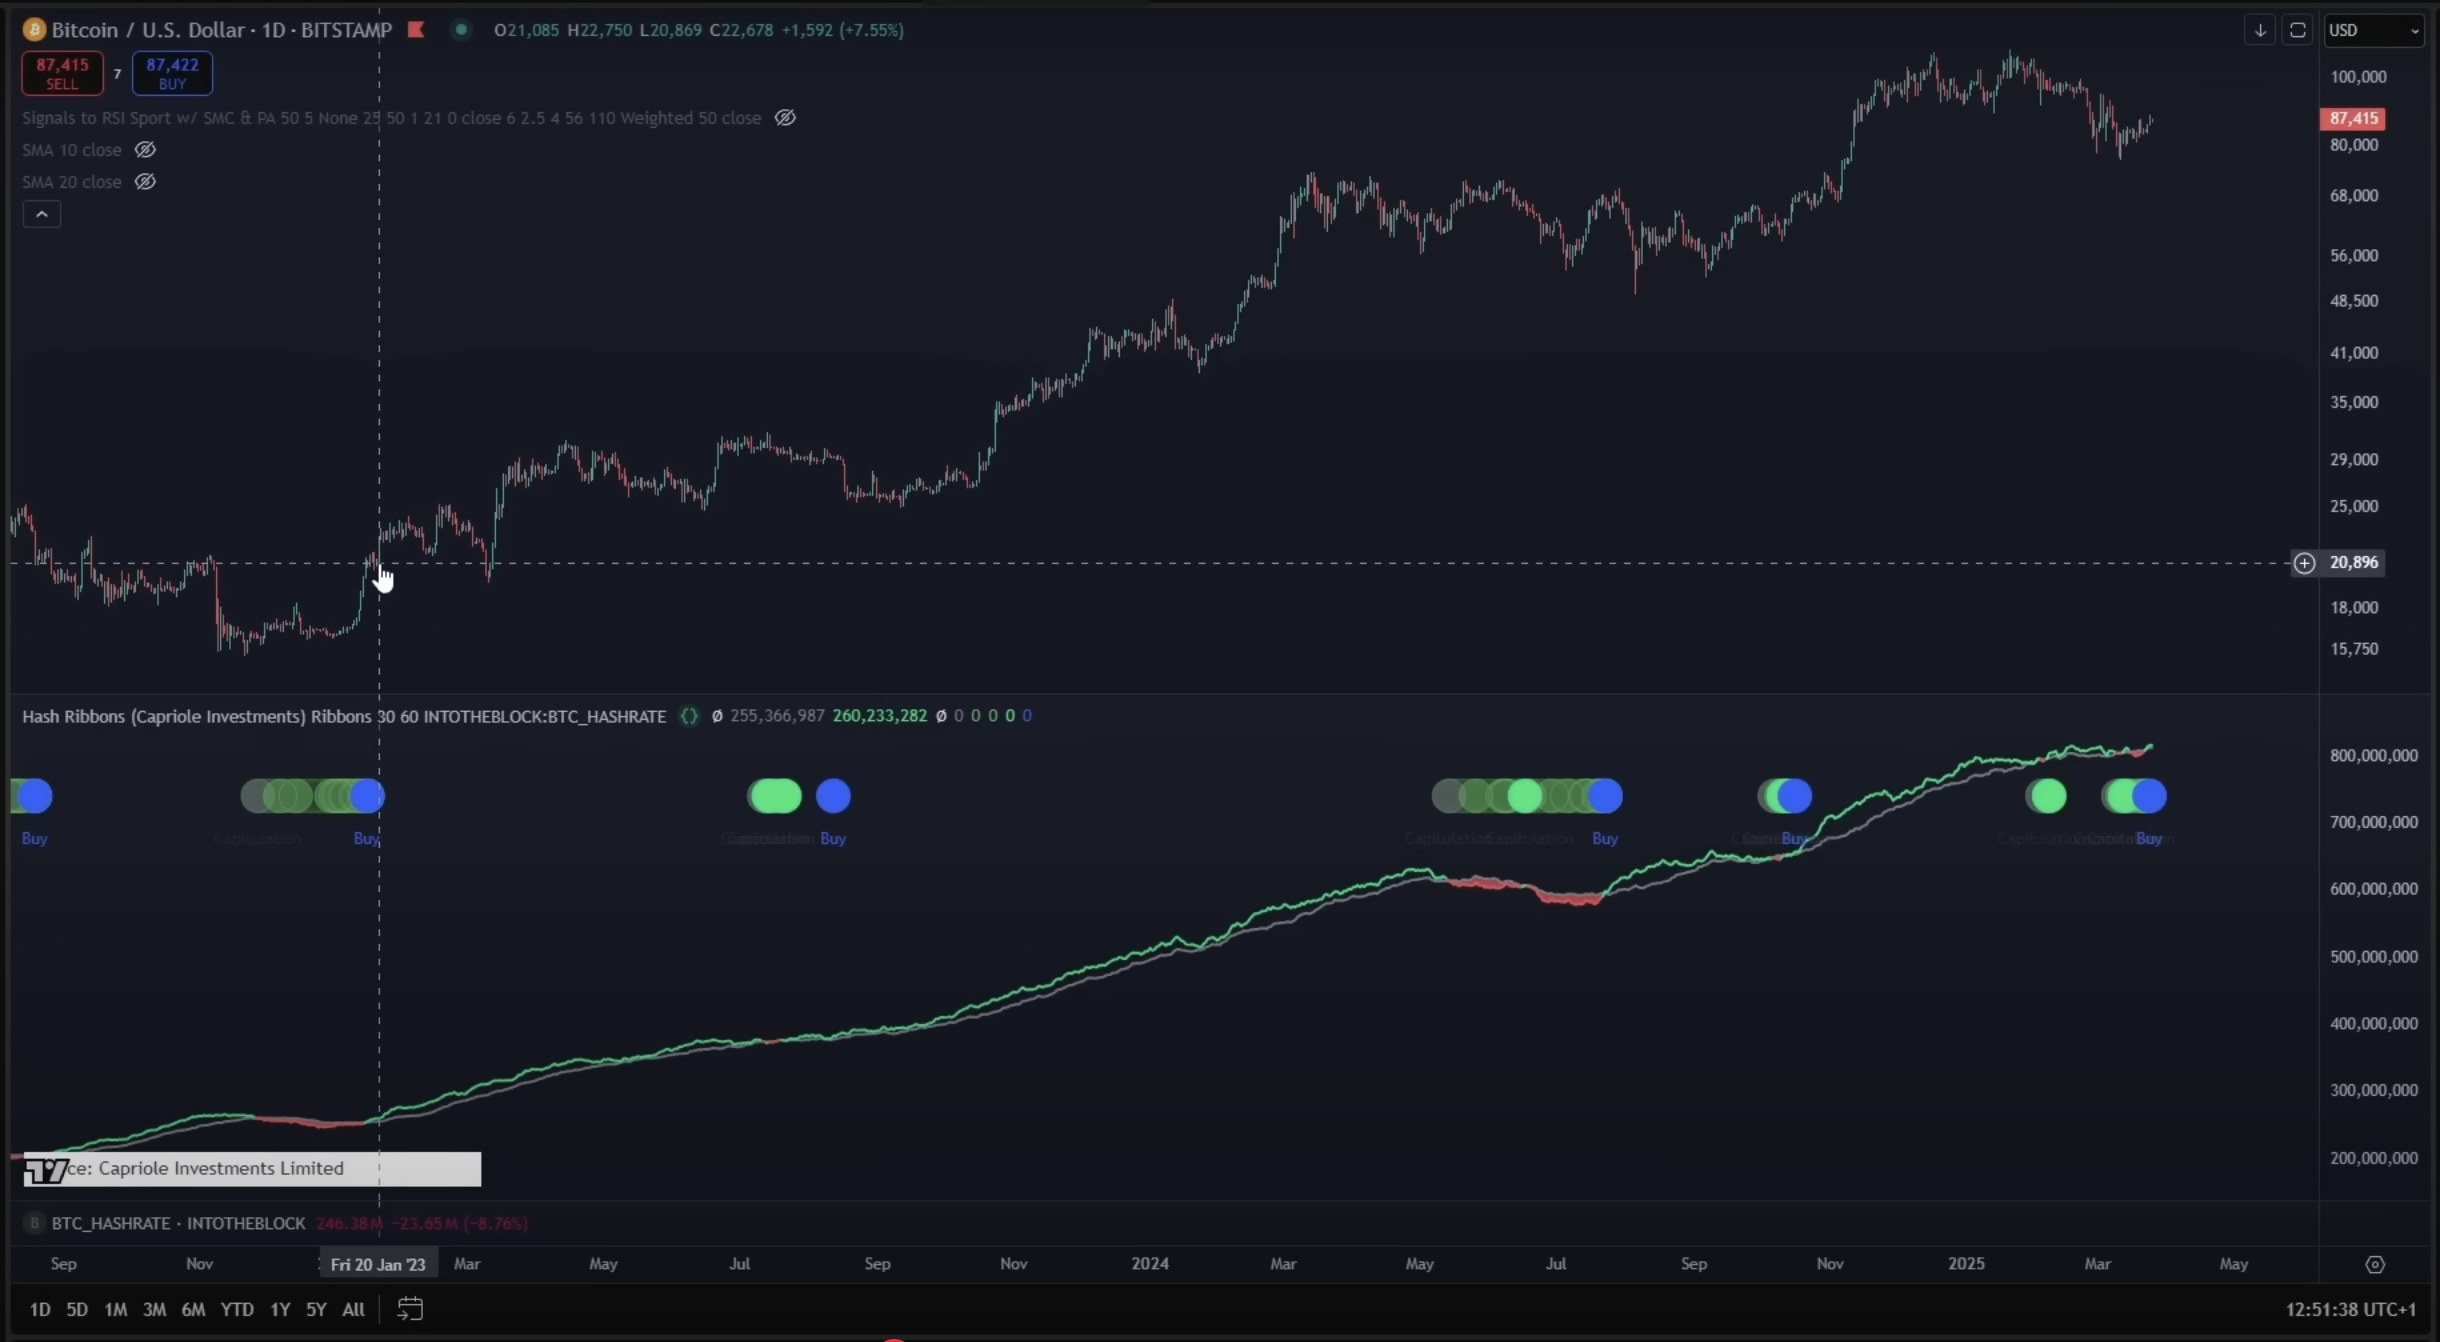Toggle SMA 10 close visibility eye
Viewport: 2440px width, 1342px height.
[145, 150]
